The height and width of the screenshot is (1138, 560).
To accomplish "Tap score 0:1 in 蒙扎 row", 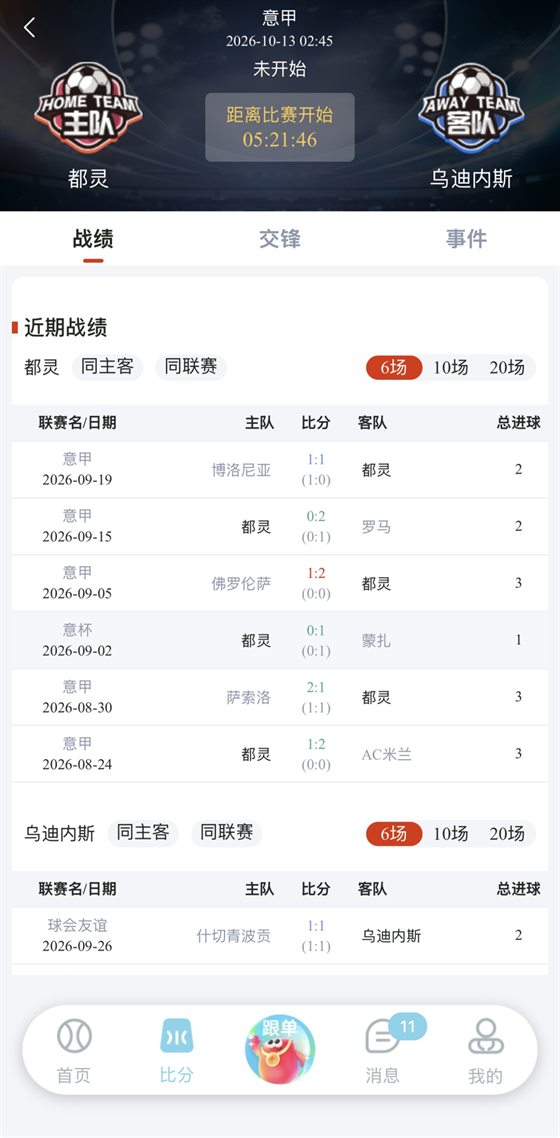I will pos(316,630).
